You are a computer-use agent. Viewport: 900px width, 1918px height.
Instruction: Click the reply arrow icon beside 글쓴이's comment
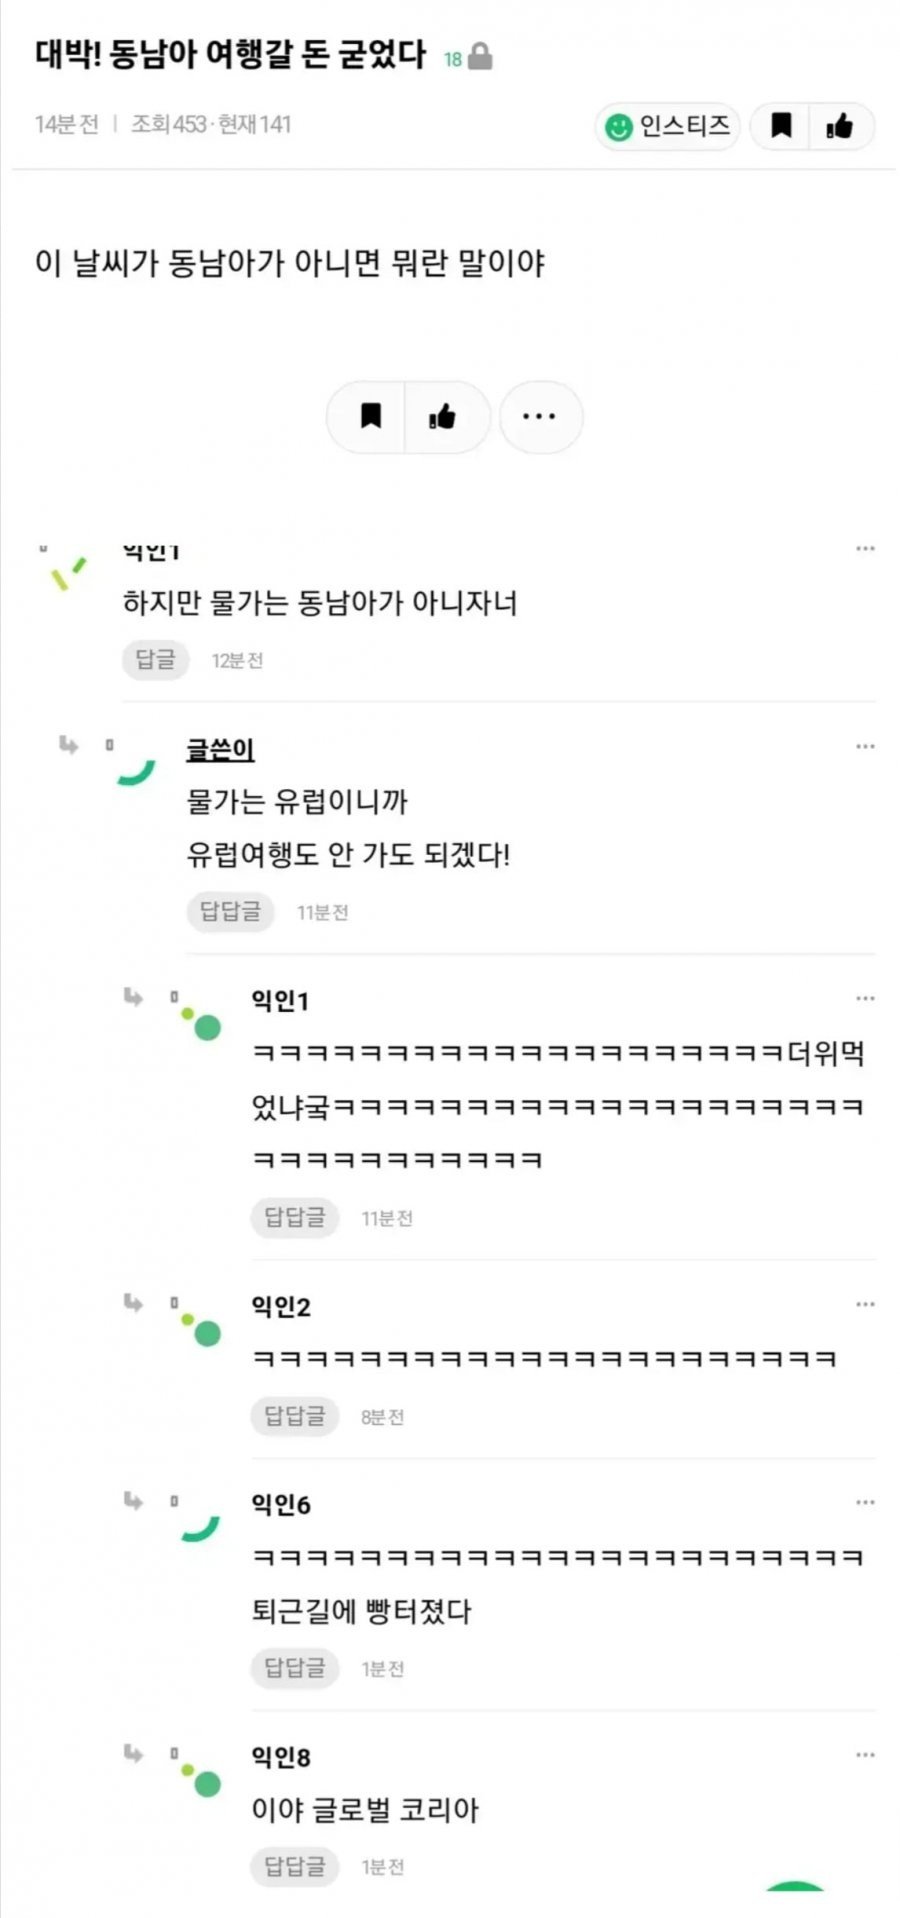68,745
